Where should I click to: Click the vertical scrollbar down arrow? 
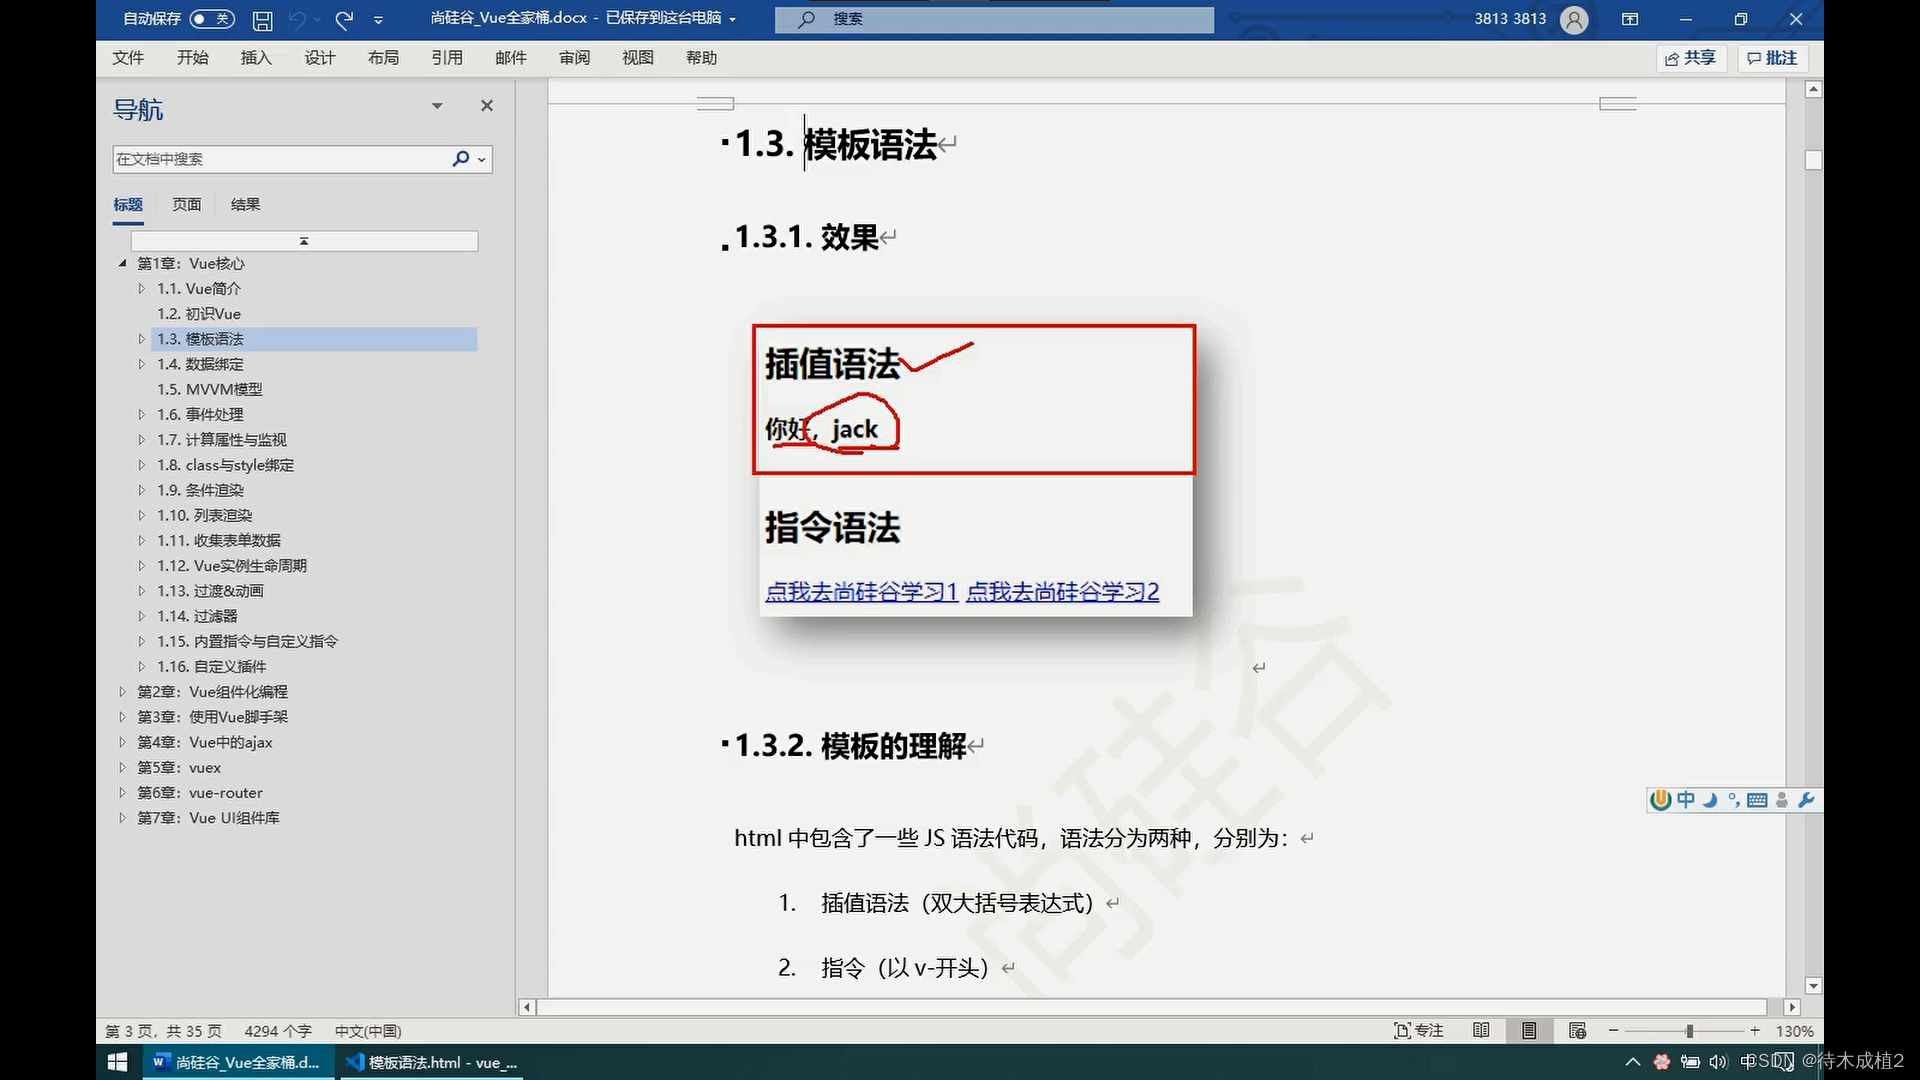1813,986
